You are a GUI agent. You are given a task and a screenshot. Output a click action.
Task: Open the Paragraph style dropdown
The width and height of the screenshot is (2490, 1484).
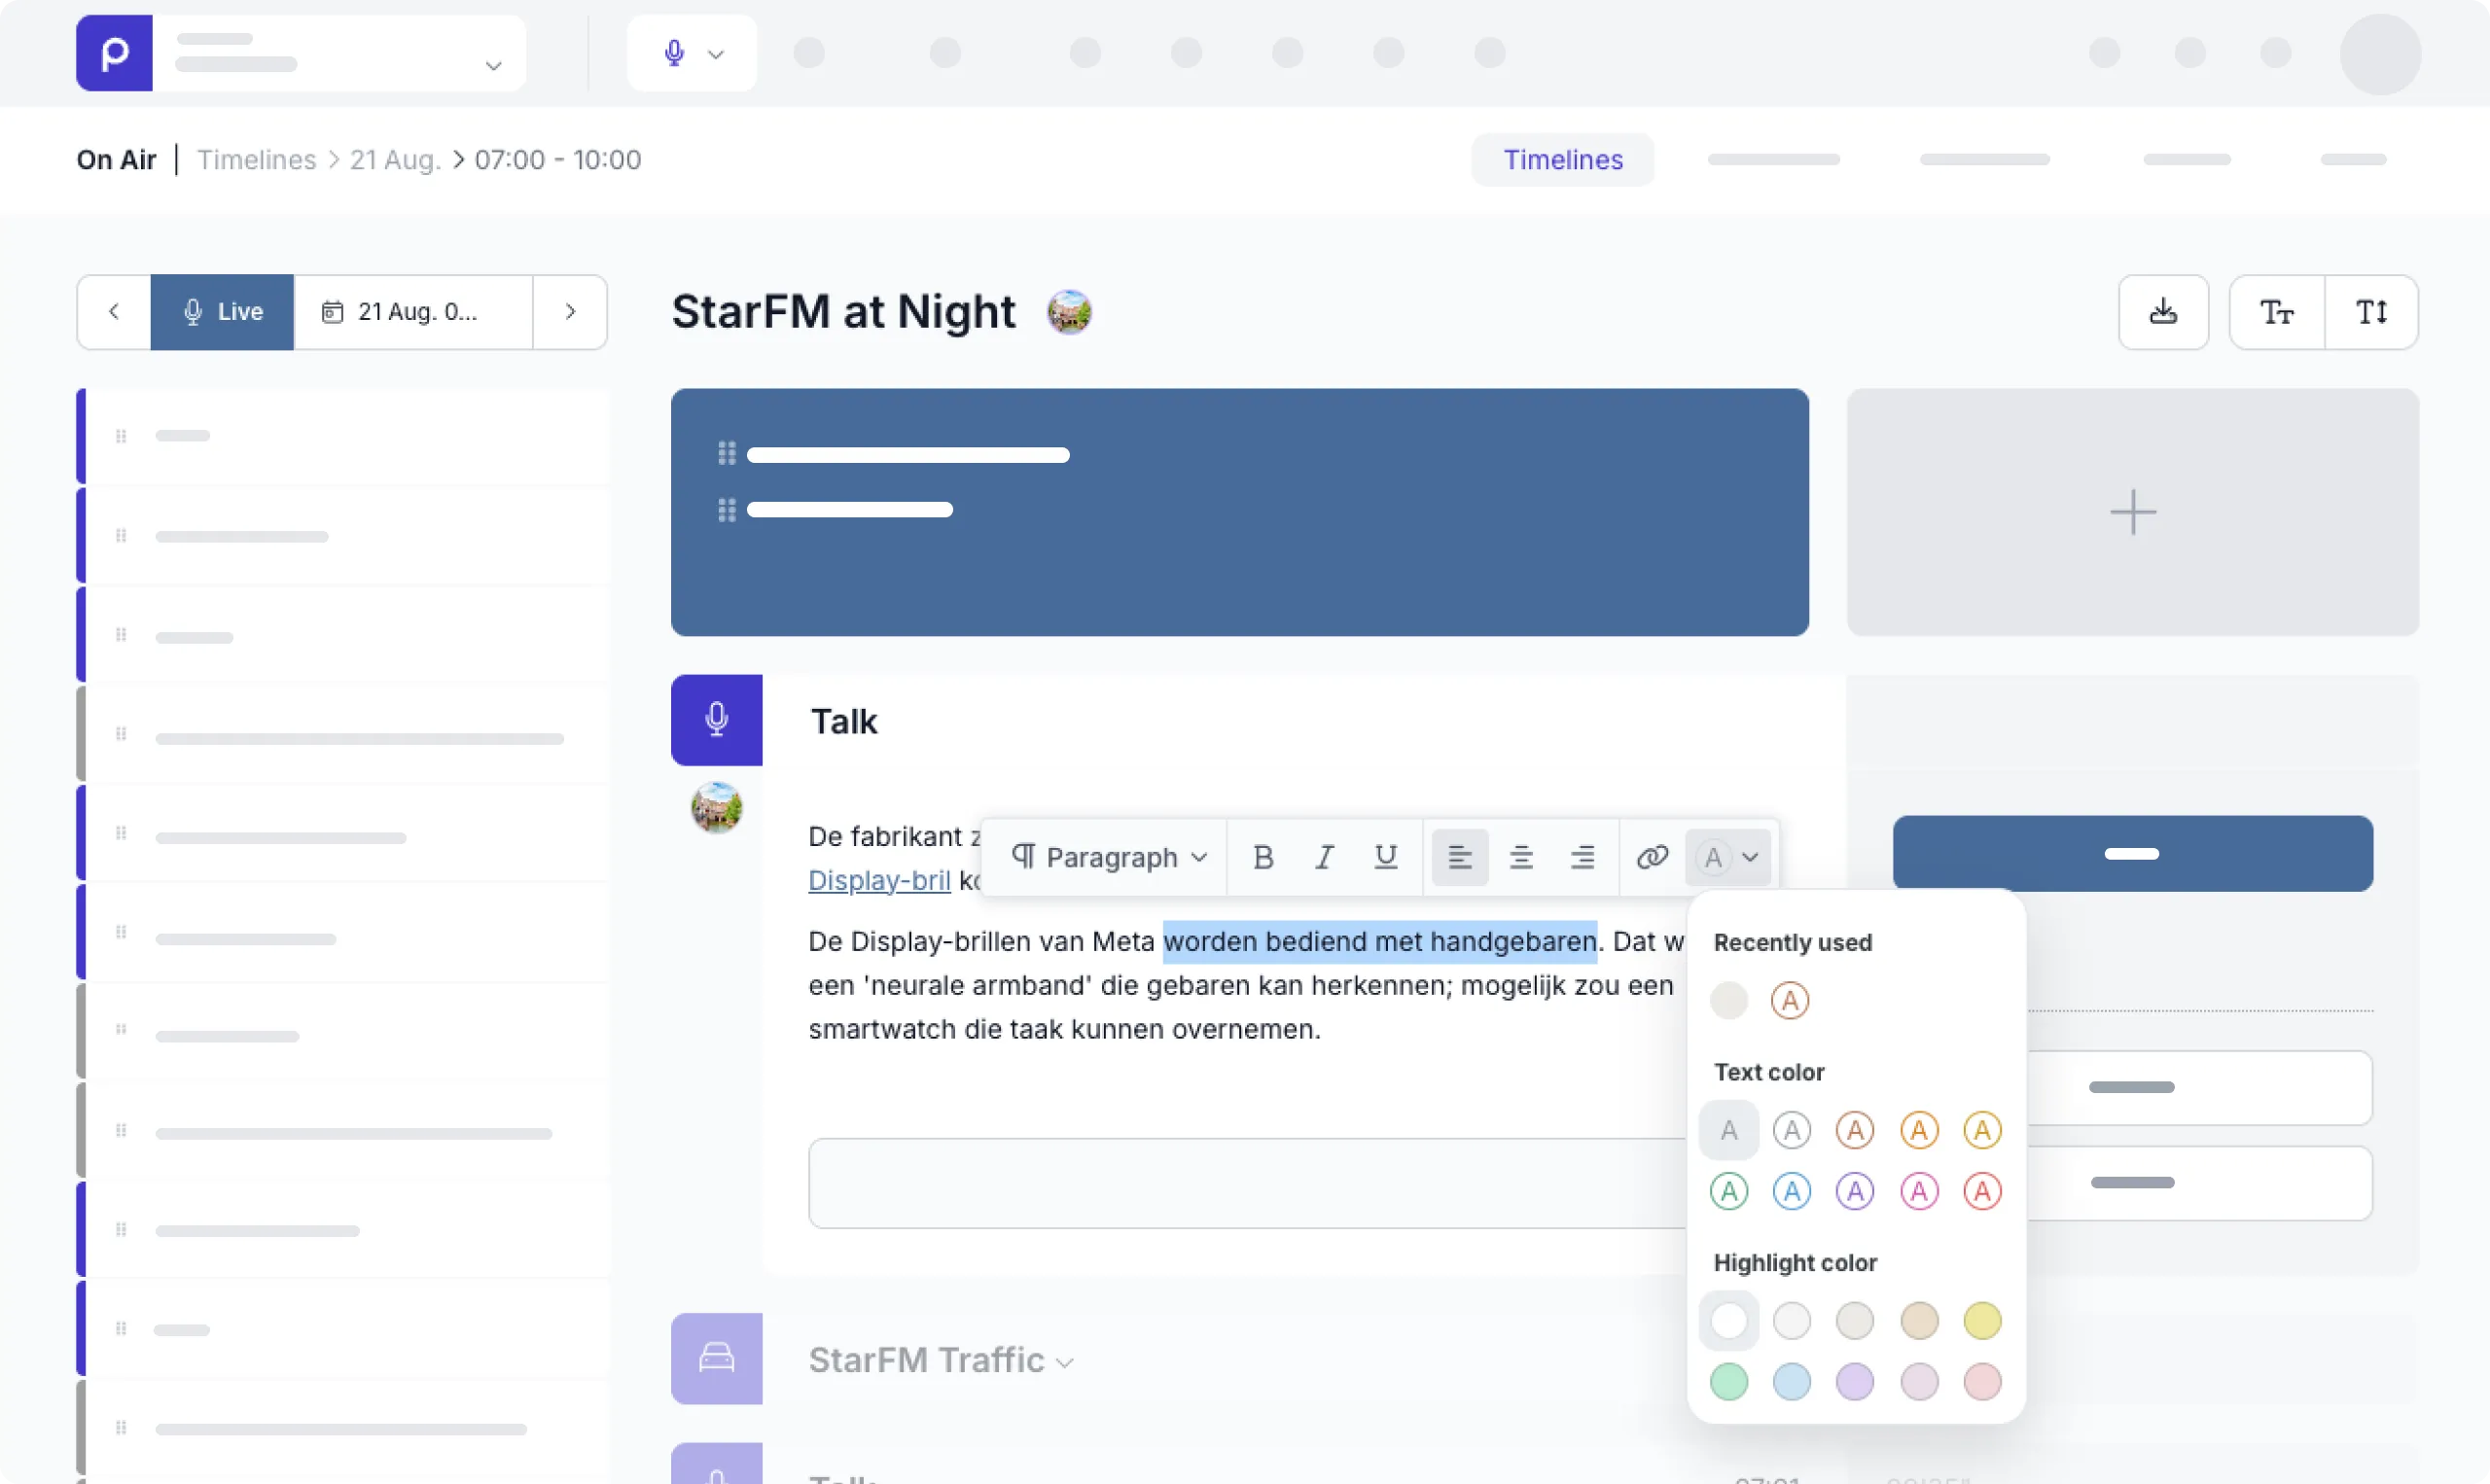pyautogui.click(x=1109, y=857)
